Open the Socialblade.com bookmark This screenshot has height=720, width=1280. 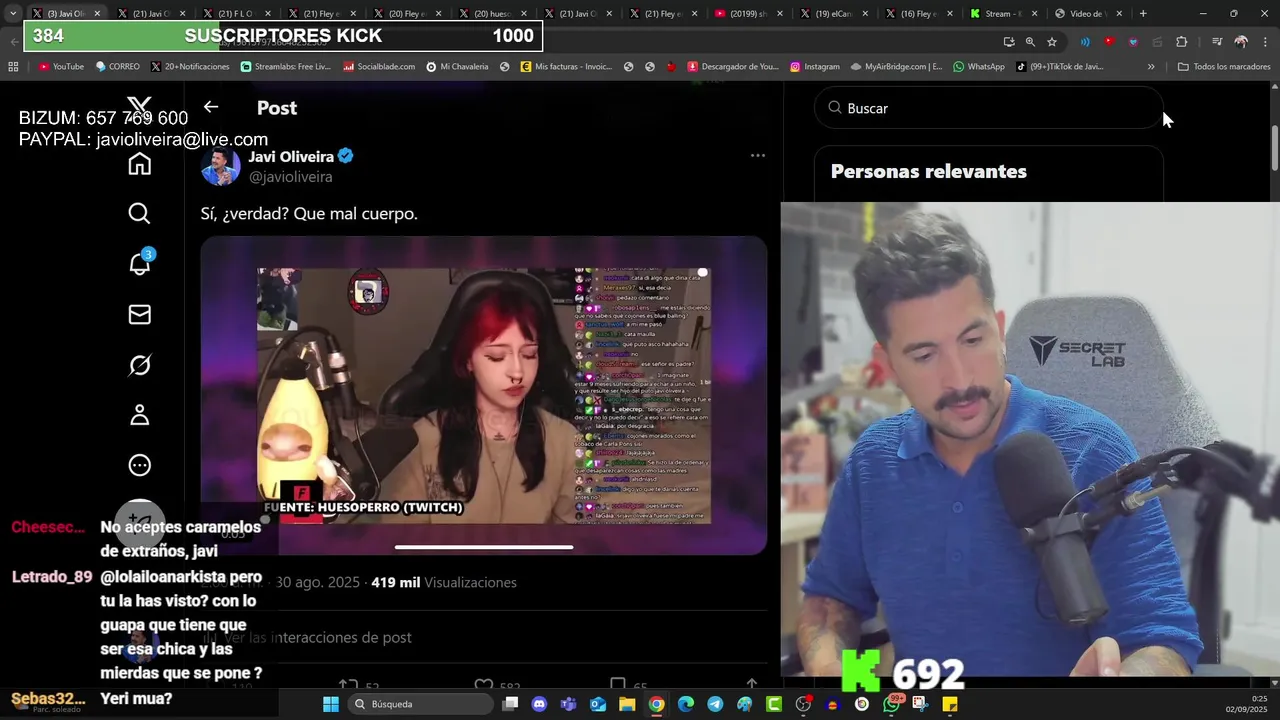click(379, 67)
